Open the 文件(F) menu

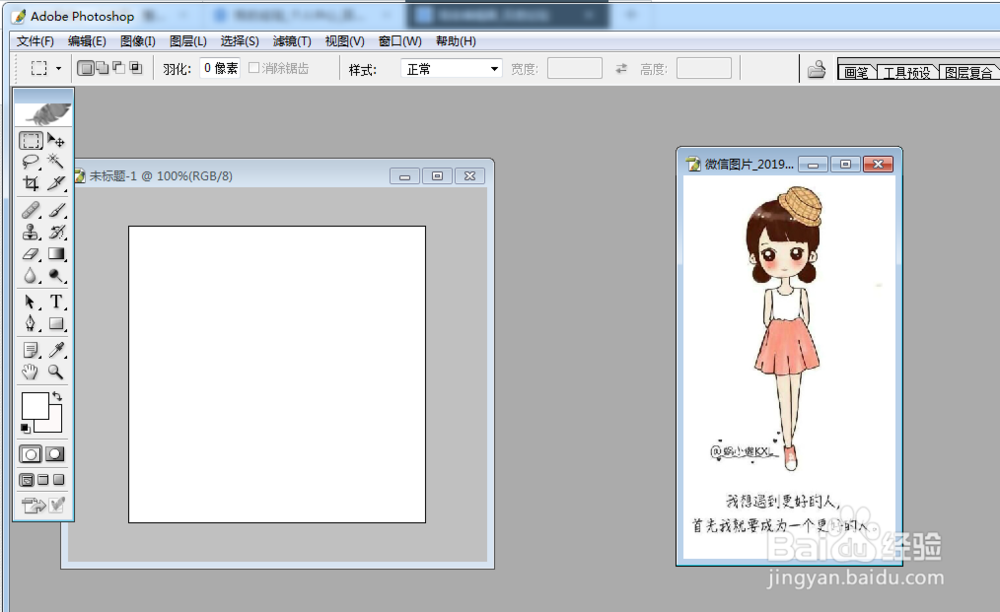click(35, 41)
